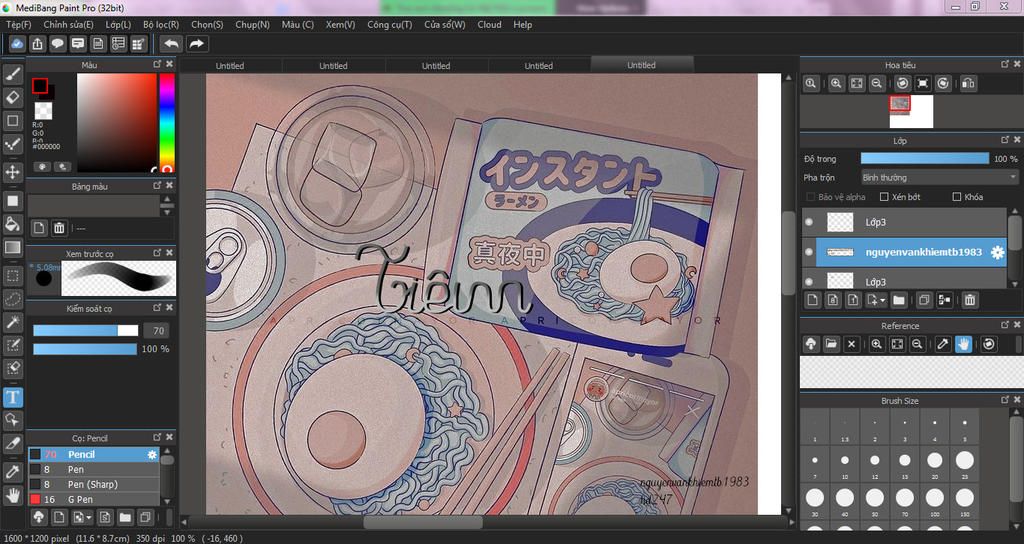Delete the selected layer with trash icon
This screenshot has width=1024, height=544.
point(970,300)
